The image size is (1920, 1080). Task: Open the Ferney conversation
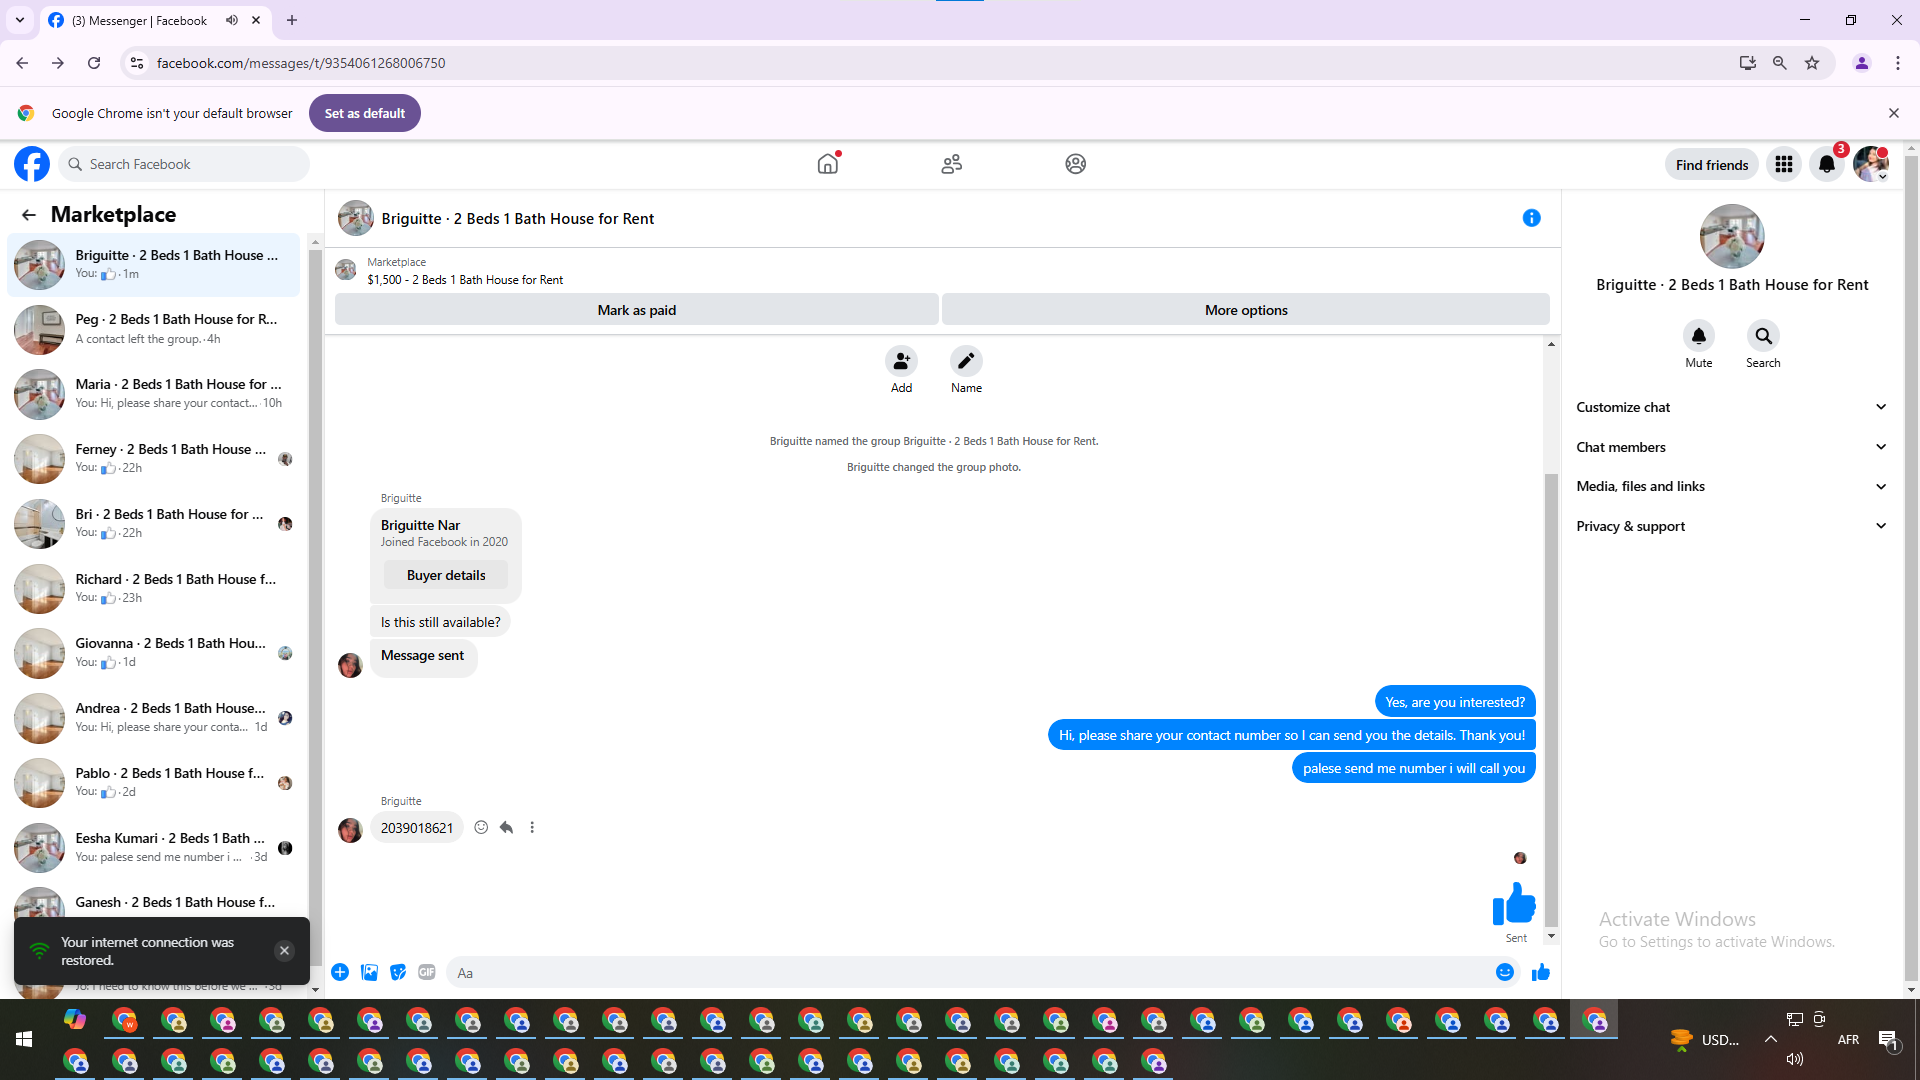pos(154,459)
